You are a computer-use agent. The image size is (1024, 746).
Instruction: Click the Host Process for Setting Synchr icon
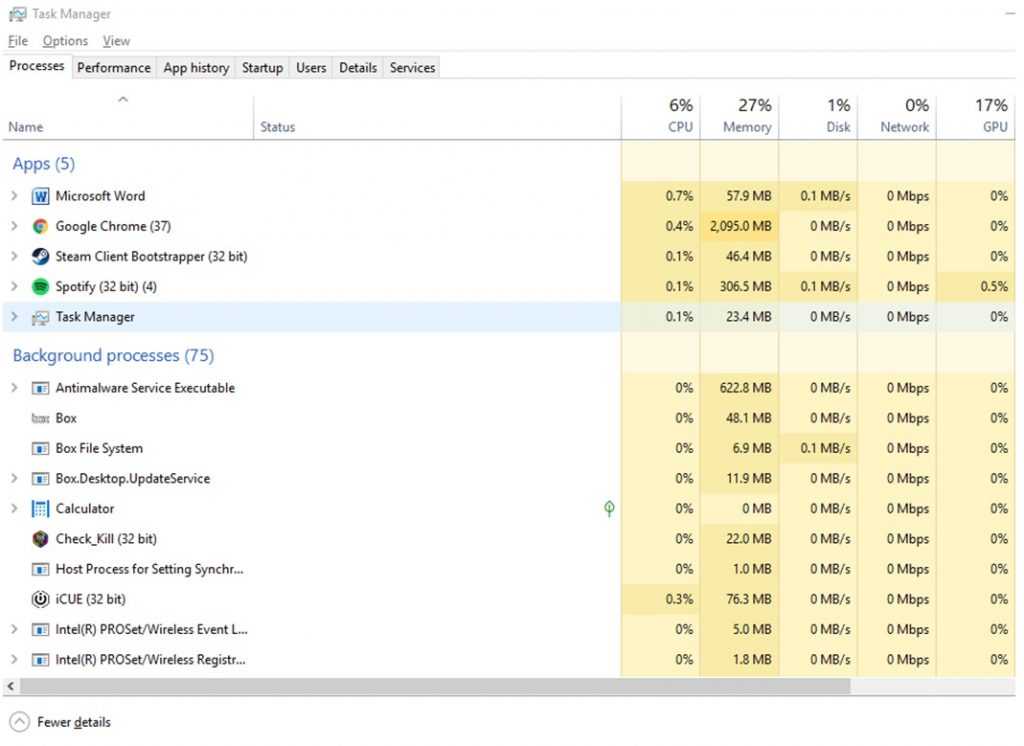coord(40,569)
